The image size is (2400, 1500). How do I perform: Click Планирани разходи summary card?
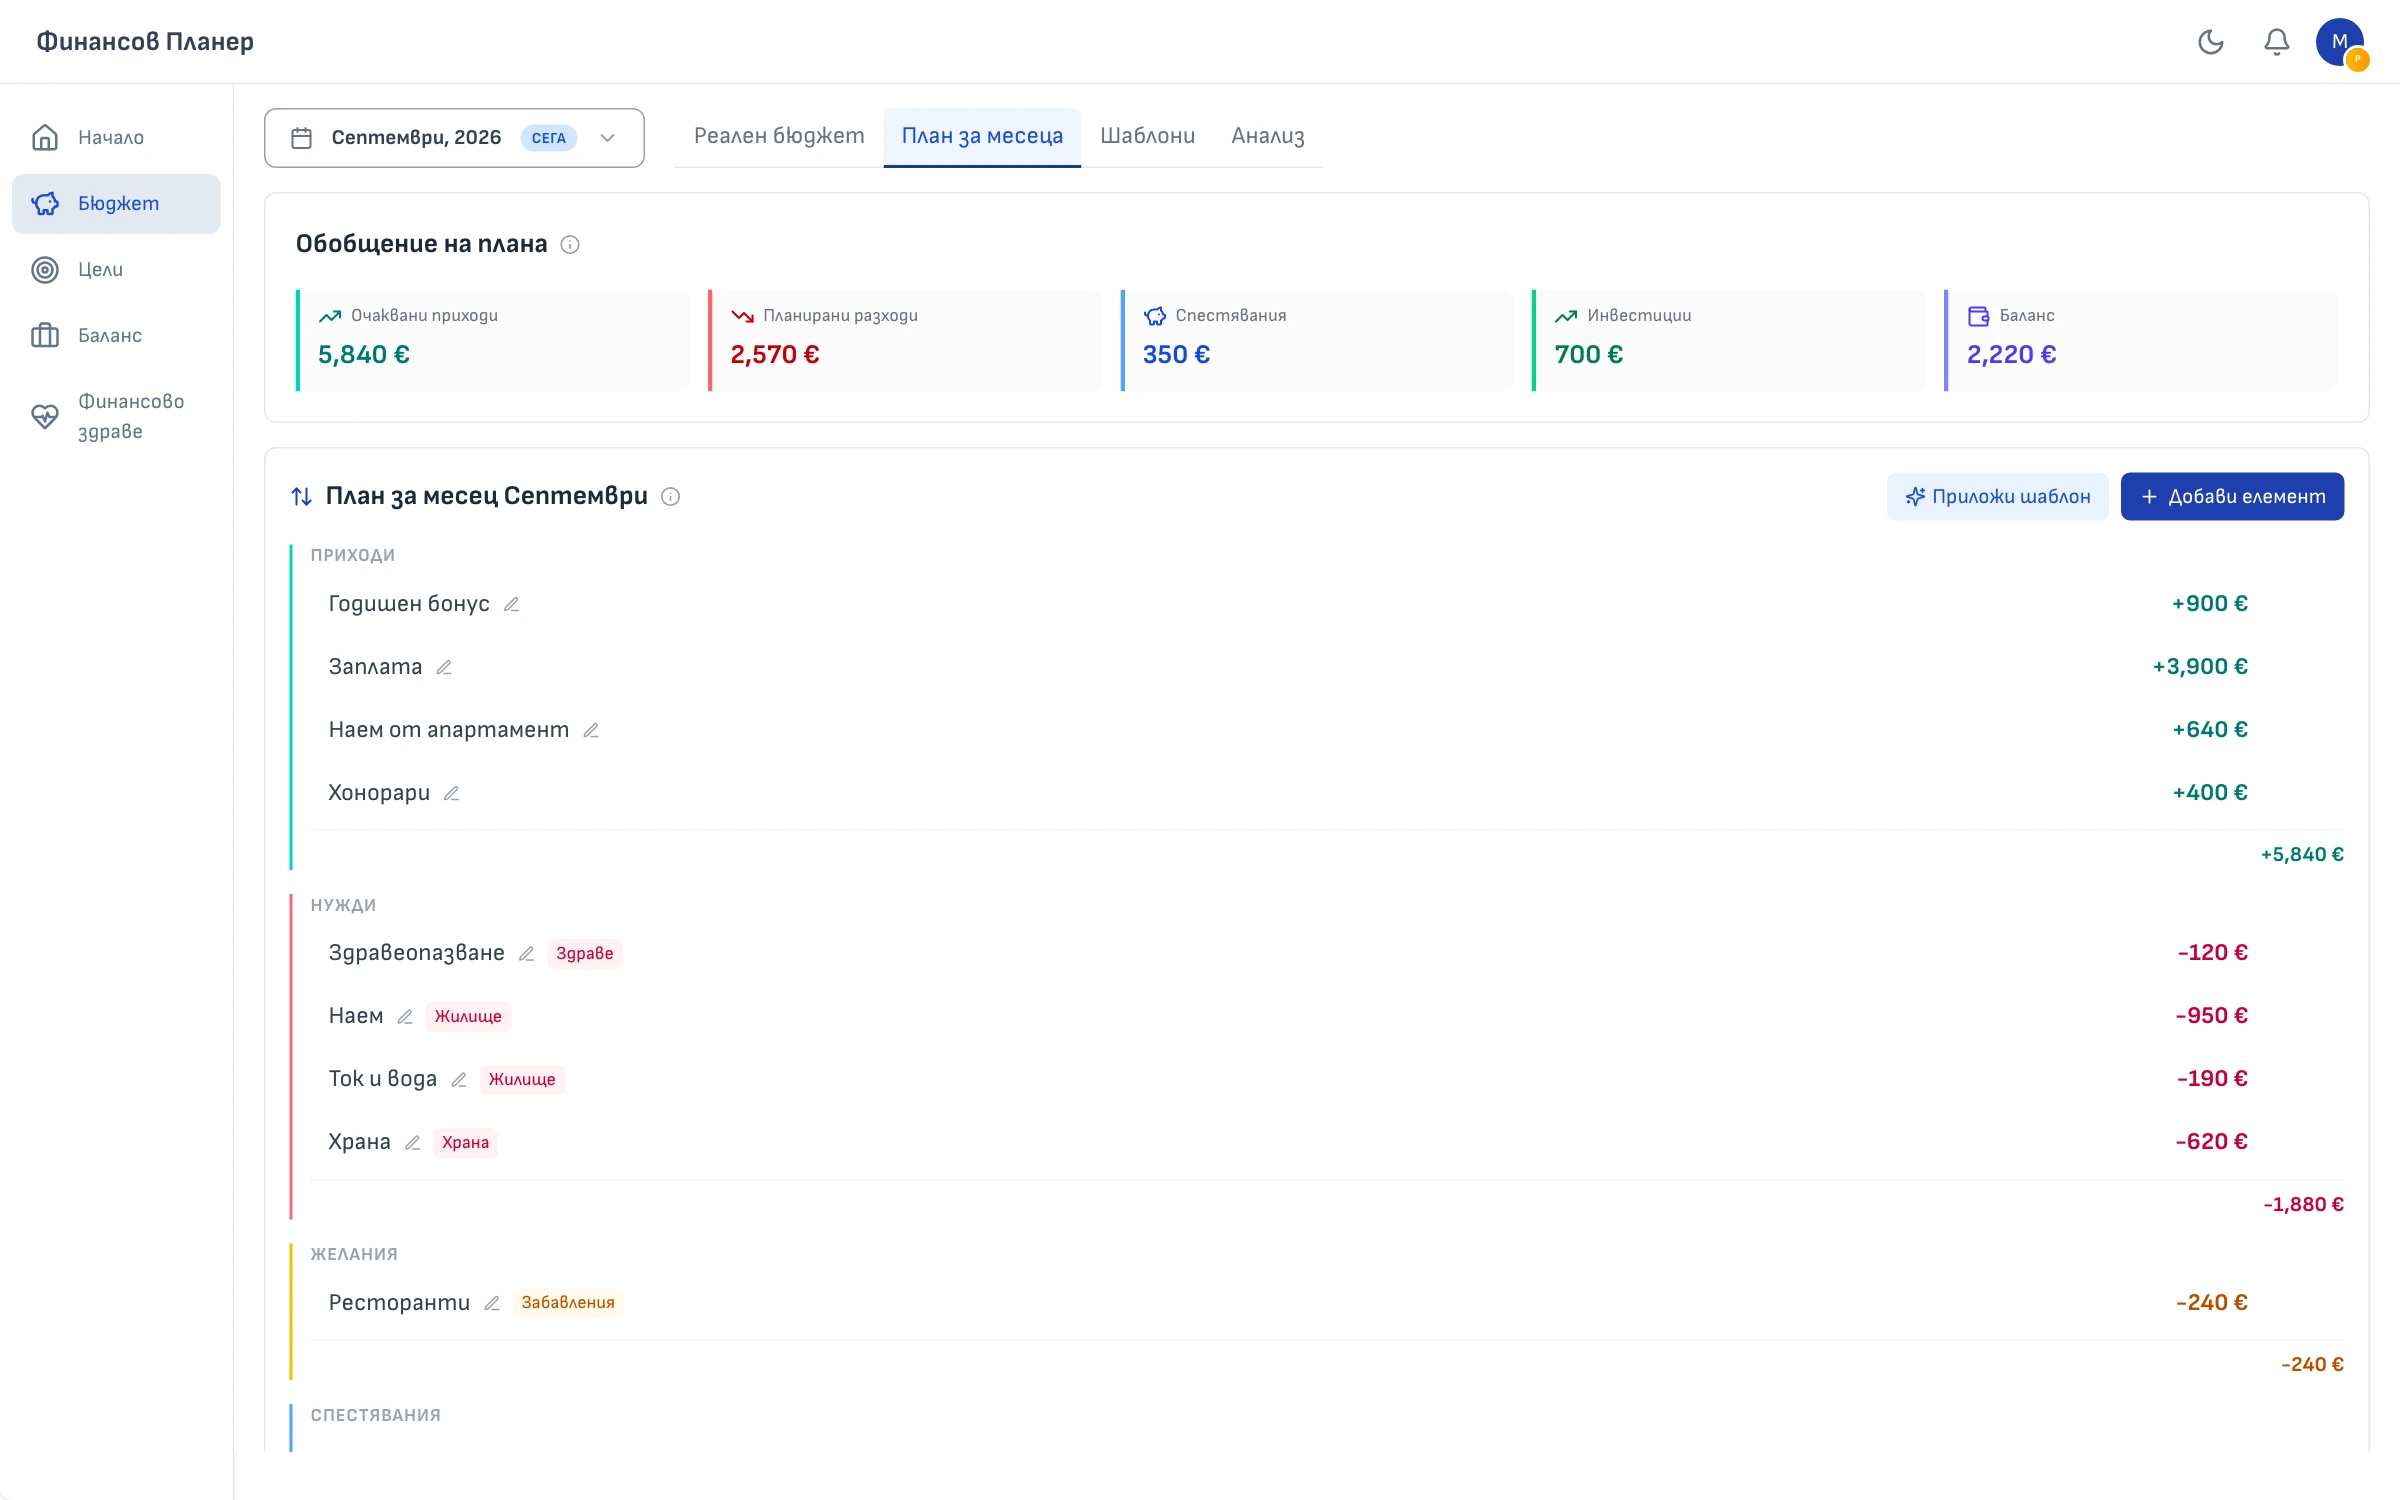click(x=905, y=340)
